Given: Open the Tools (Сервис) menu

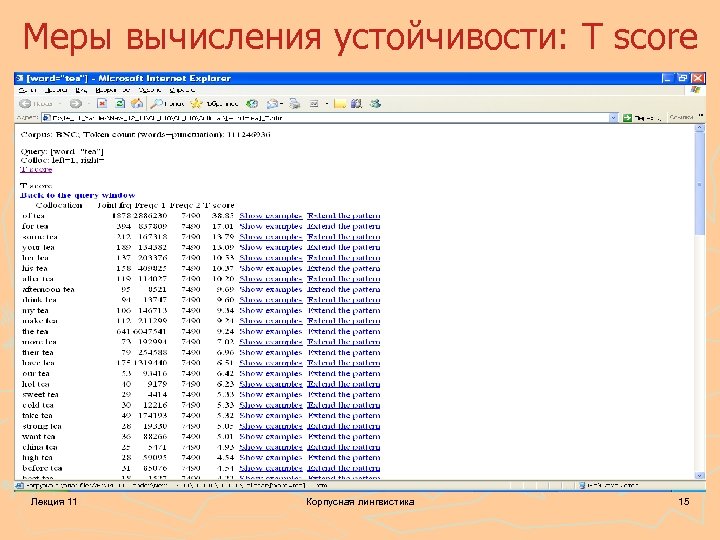Looking at the screenshot, I should (150, 90).
